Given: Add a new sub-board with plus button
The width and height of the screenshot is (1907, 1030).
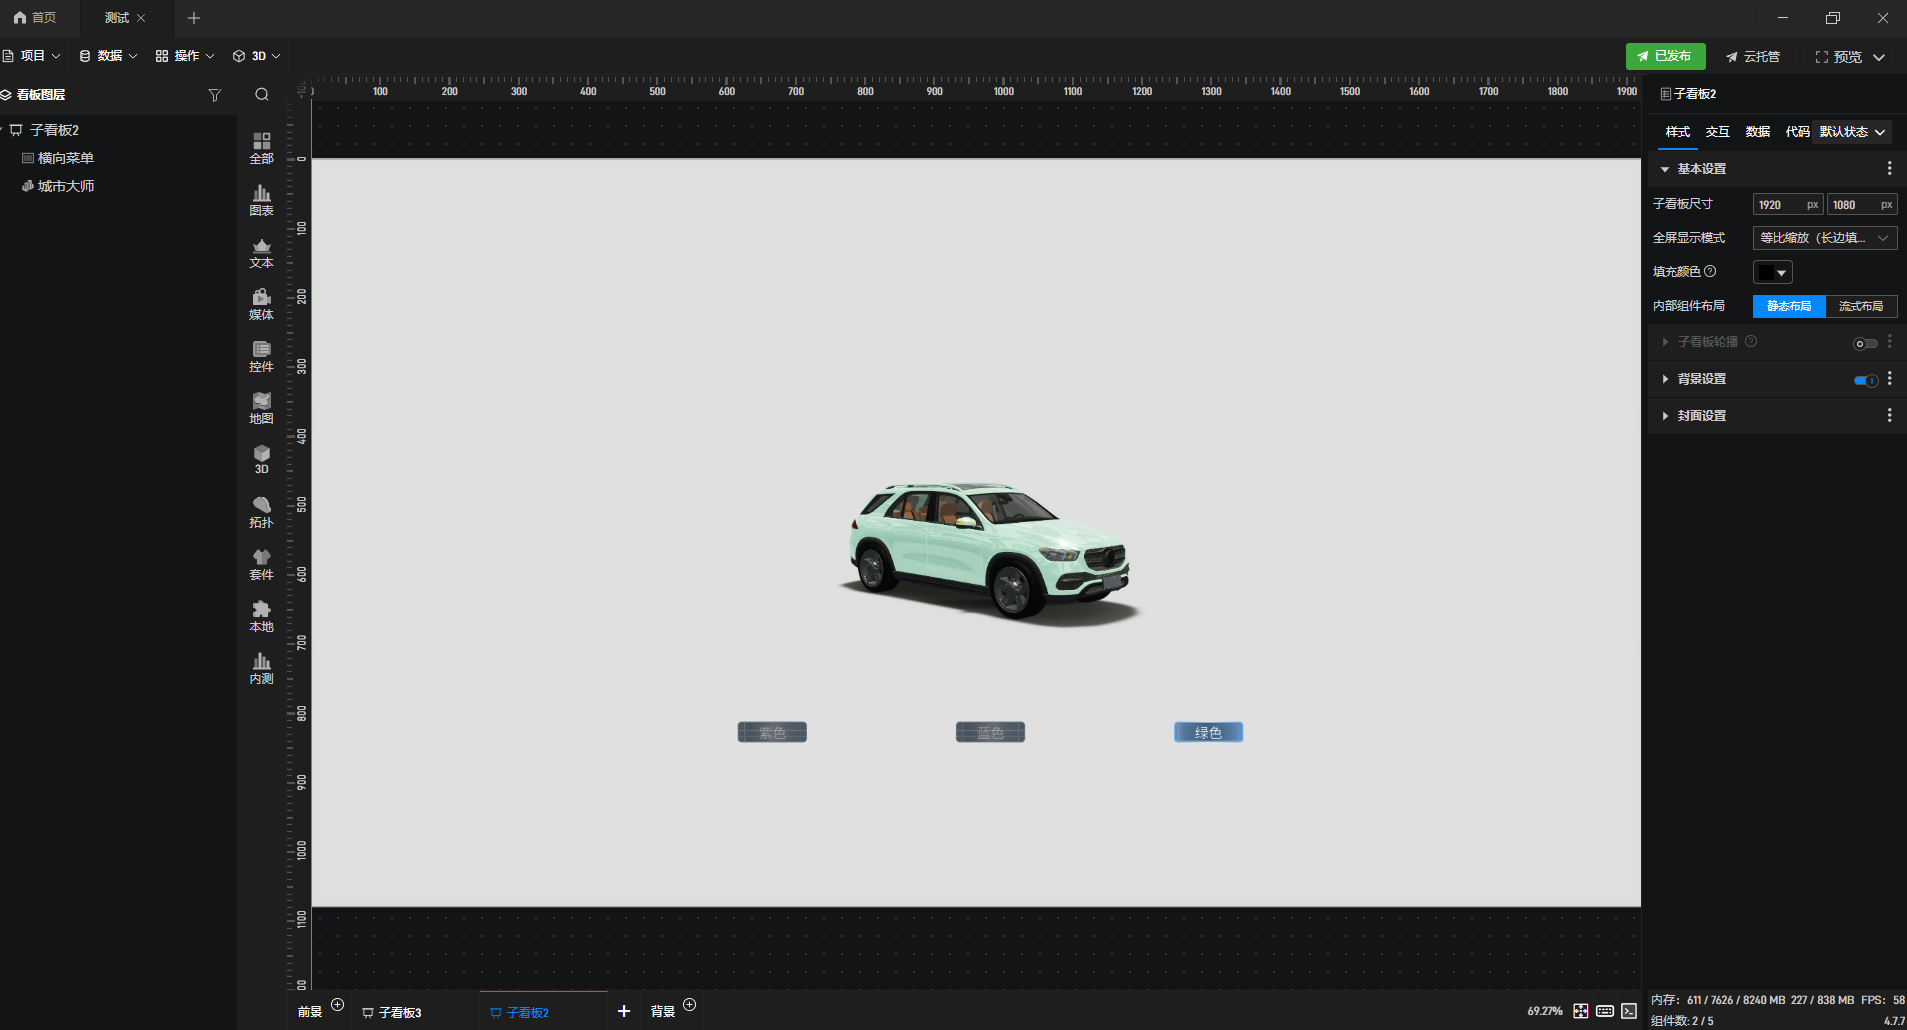Looking at the screenshot, I should 624,1011.
